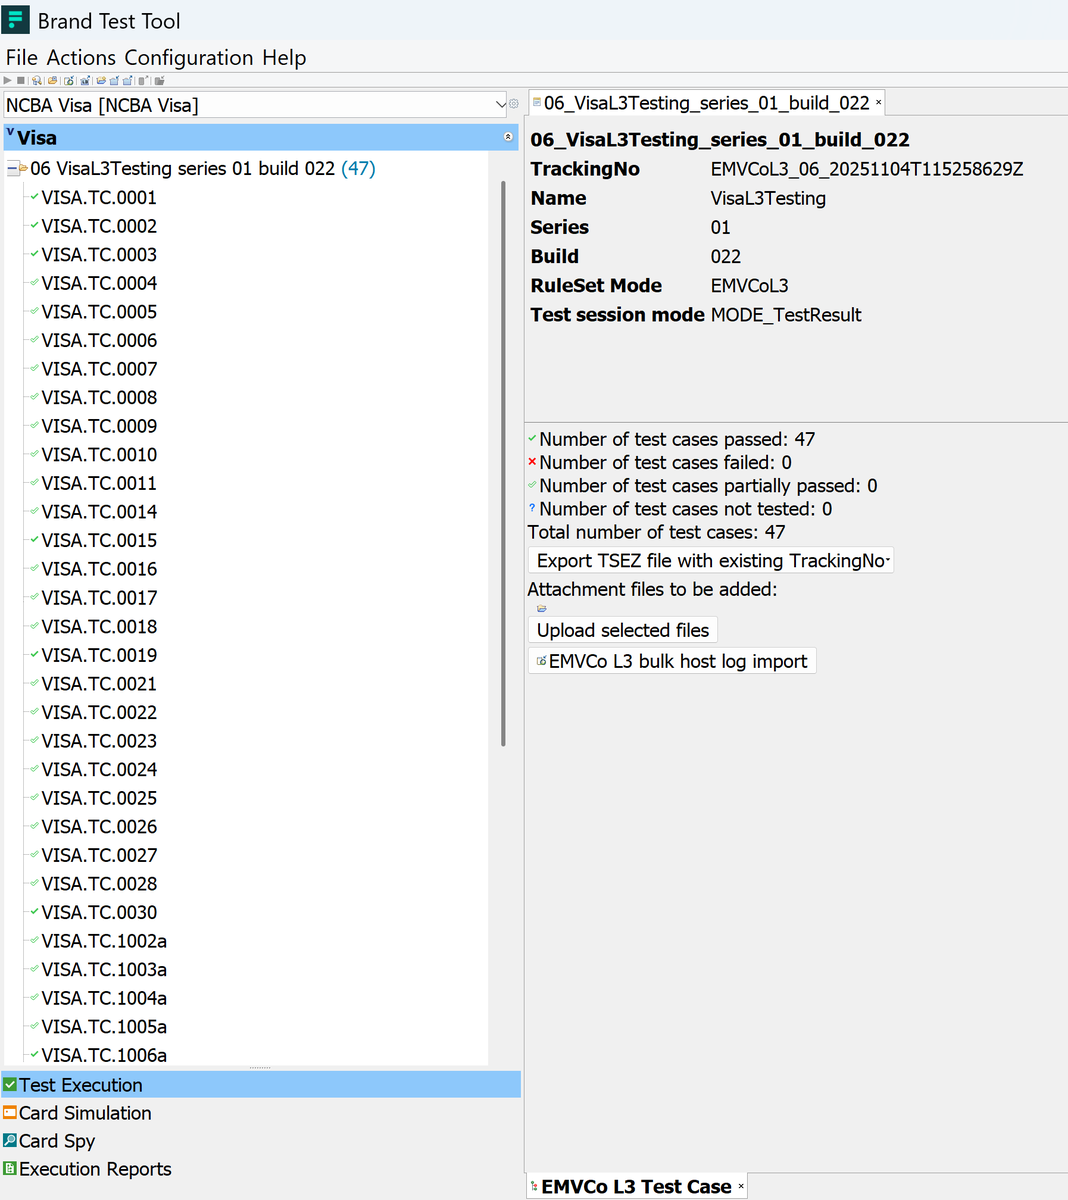Screen dimensions: 1068x1200
Task: Switch to Card Spy view
Action: (260, 1140)
